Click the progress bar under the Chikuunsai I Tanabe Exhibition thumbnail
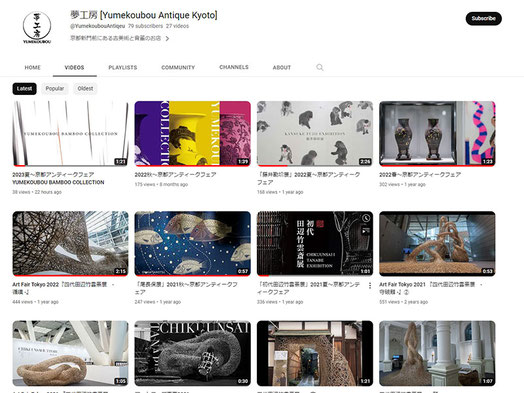The image size is (524, 393). (x=315, y=275)
